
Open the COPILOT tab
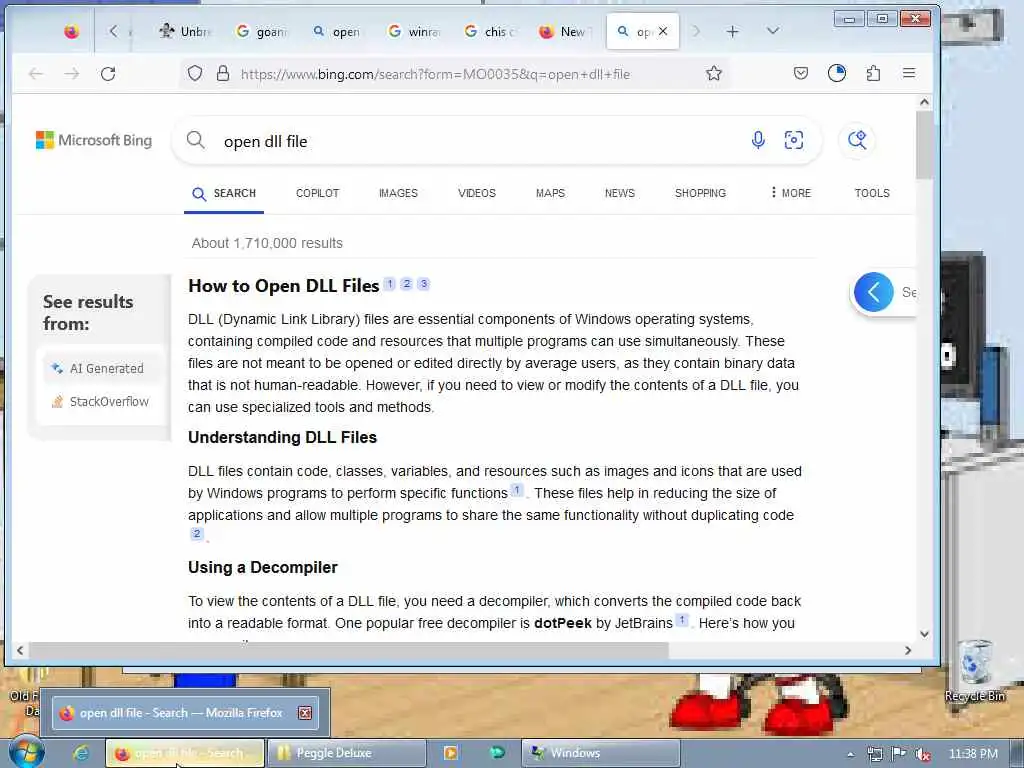pyautogui.click(x=317, y=193)
